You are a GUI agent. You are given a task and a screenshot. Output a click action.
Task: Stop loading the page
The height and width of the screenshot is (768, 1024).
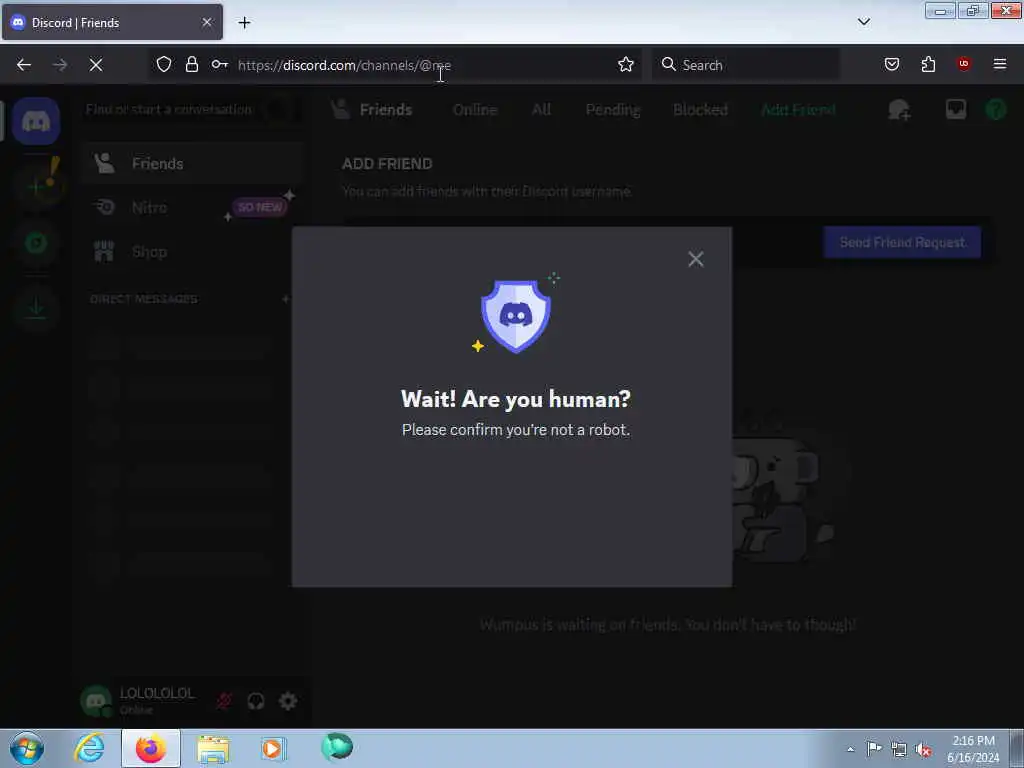pos(96,65)
